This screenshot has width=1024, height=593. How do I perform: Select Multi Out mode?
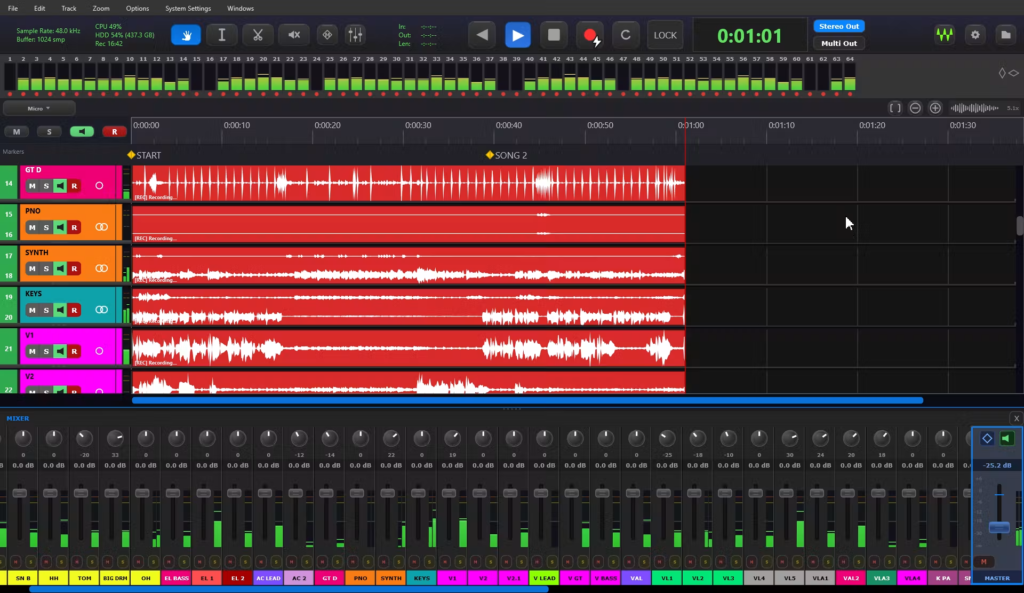tap(839, 43)
